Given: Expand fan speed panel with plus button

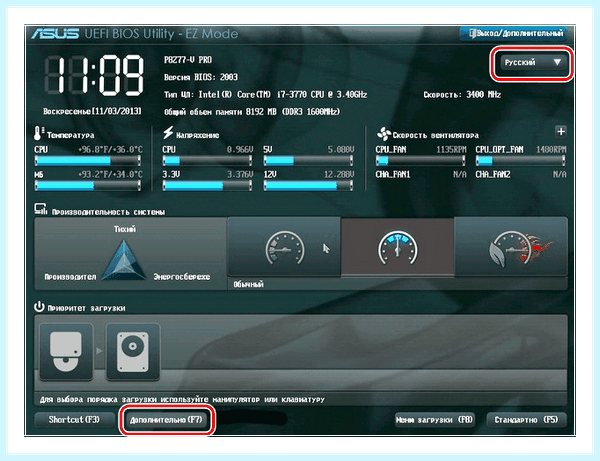Looking at the screenshot, I should (x=561, y=132).
